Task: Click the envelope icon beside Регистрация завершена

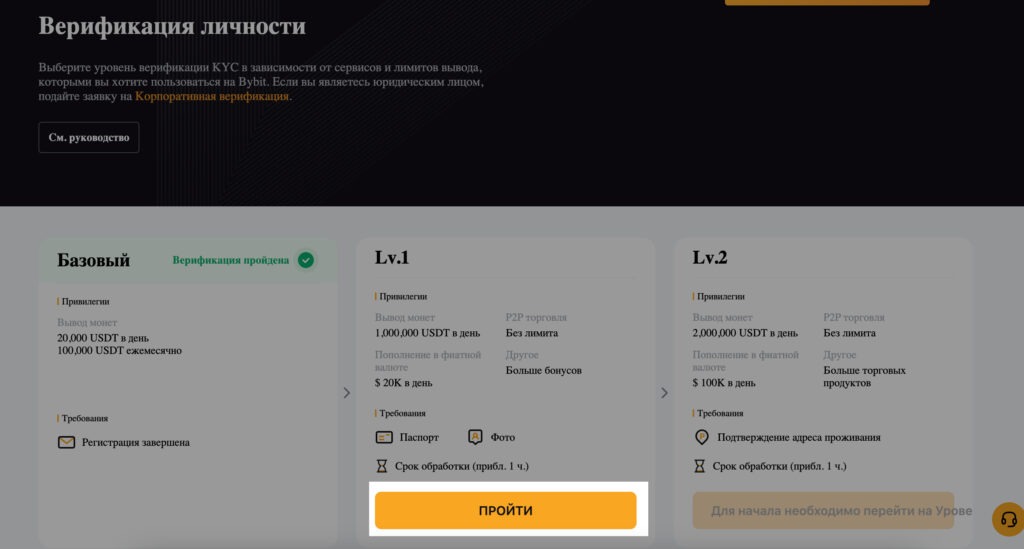Action: point(67,443)
